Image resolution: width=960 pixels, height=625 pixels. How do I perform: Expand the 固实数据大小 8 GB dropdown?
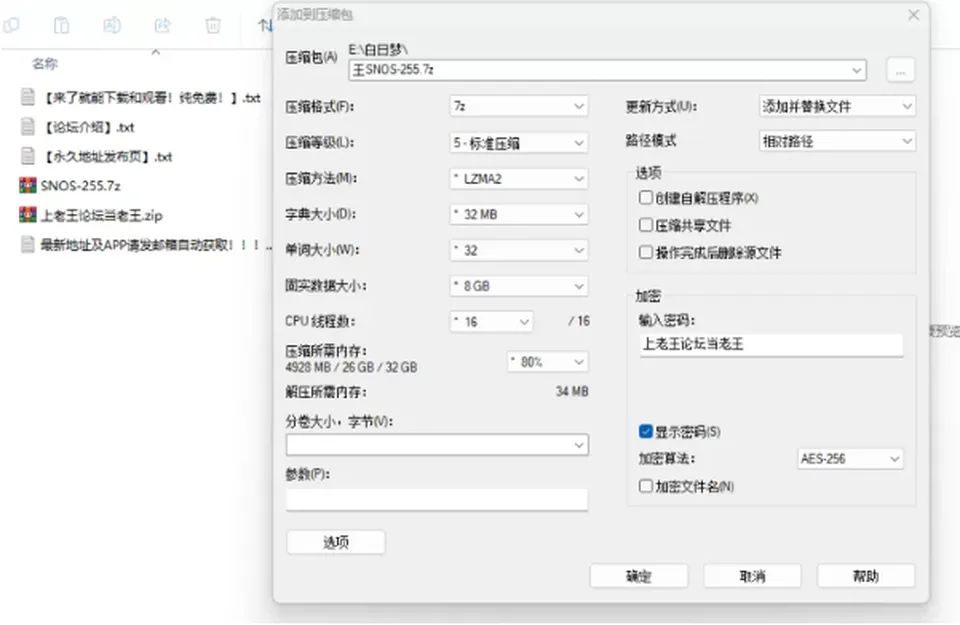click(x=519, y=286)
